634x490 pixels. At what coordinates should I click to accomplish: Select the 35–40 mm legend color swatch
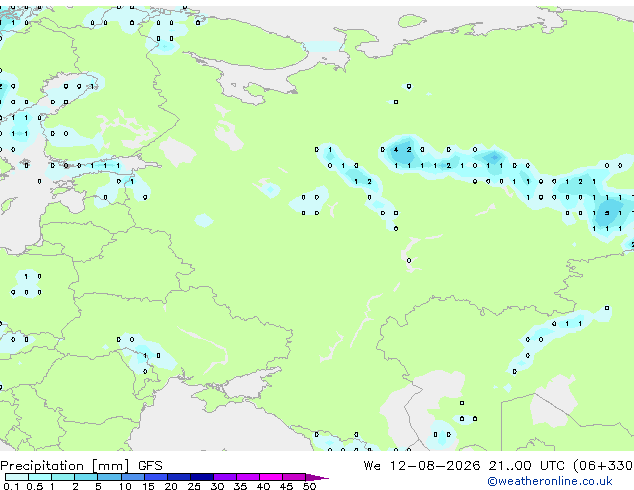[x=248, y=477]
